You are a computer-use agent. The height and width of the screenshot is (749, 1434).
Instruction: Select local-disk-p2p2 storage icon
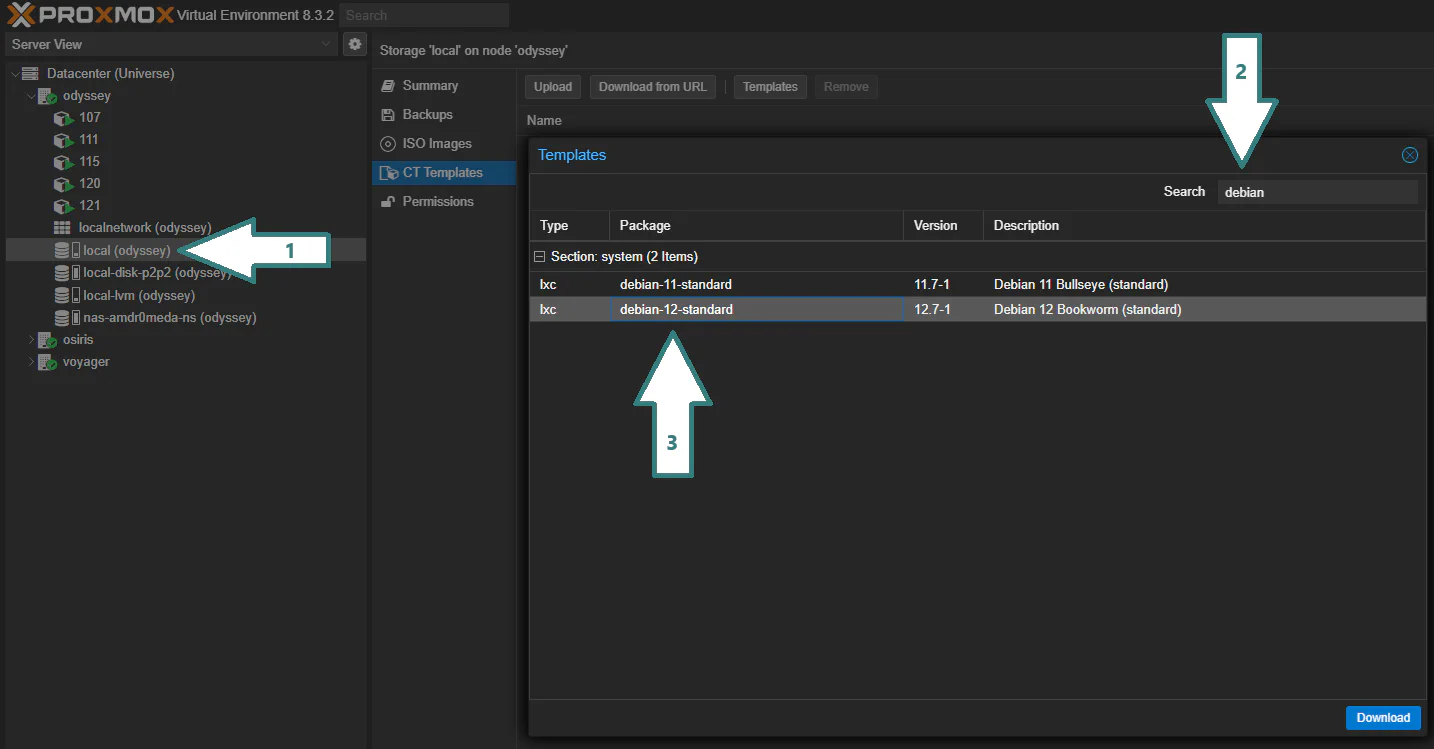point(67,273)
